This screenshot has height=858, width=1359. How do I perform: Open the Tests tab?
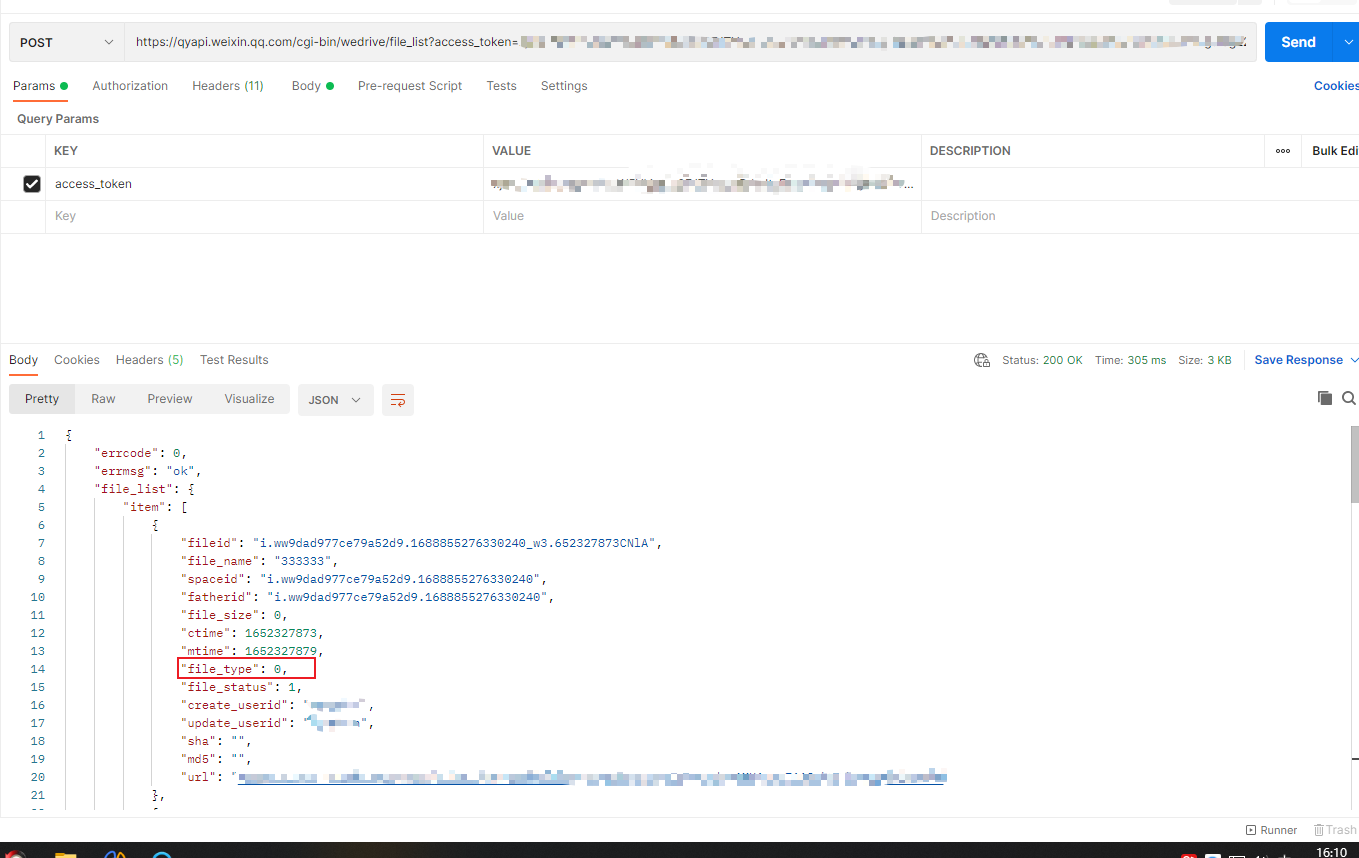coord(502,86)
